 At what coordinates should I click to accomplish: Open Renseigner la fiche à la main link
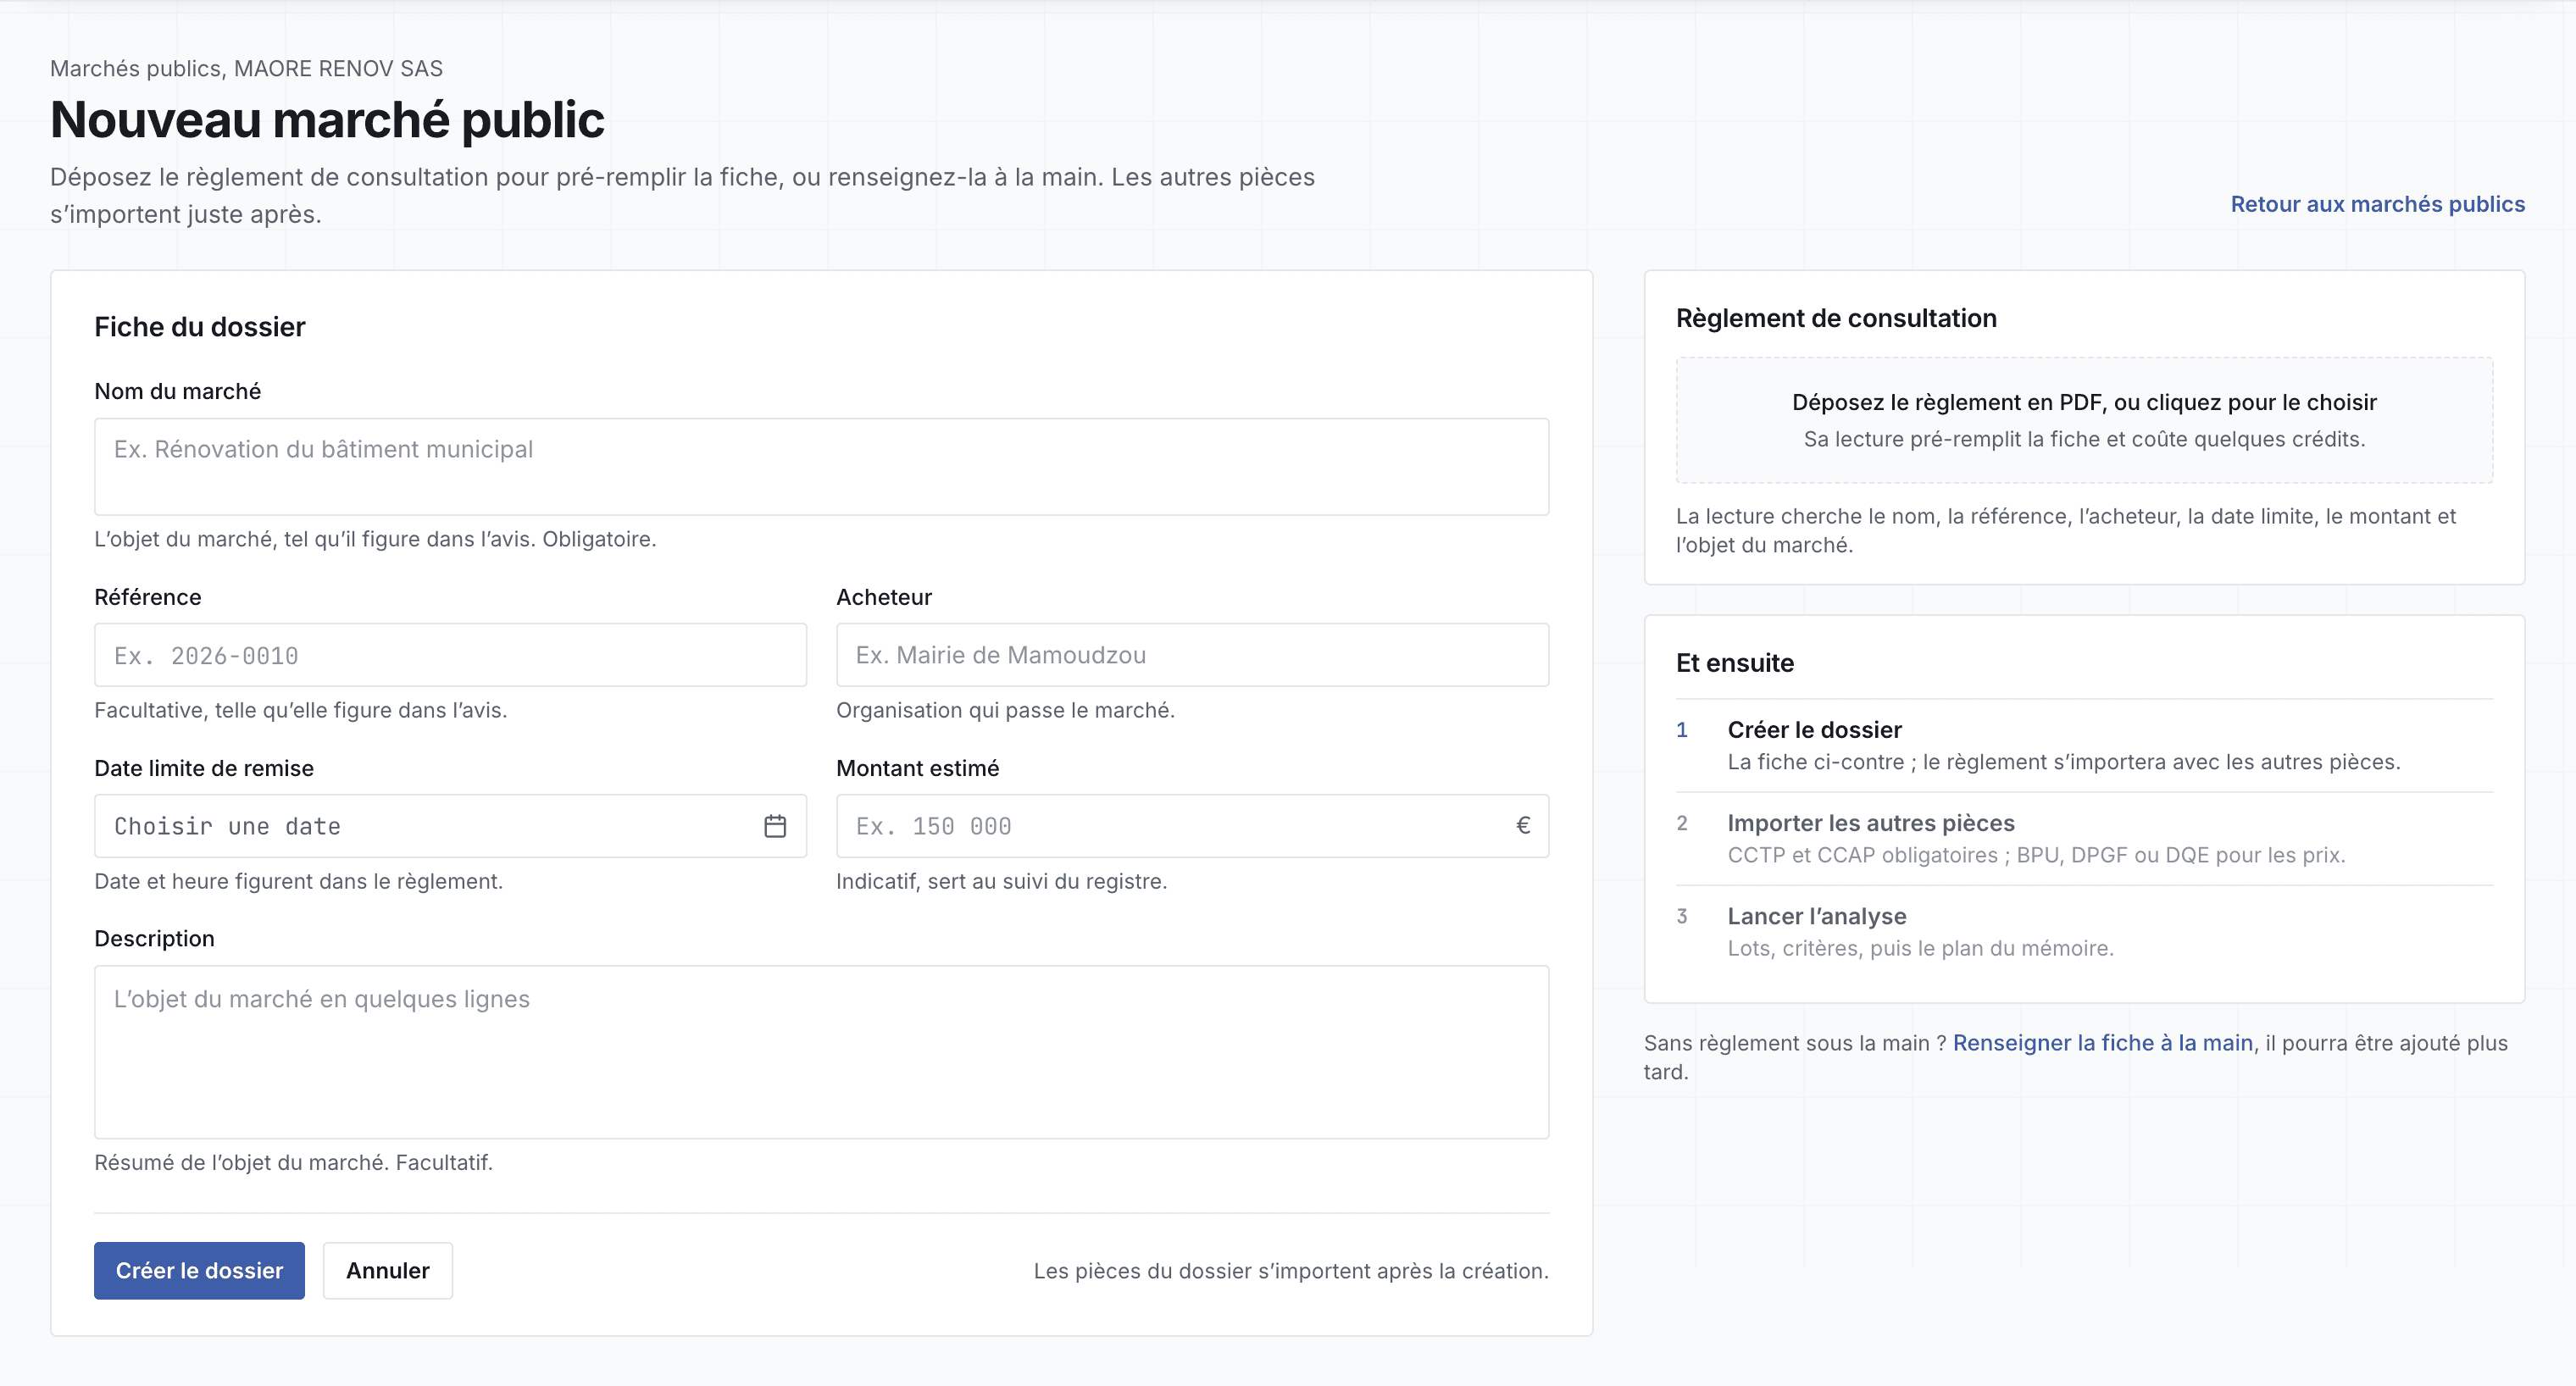pyautogui.click(x=2102, y=1042)
